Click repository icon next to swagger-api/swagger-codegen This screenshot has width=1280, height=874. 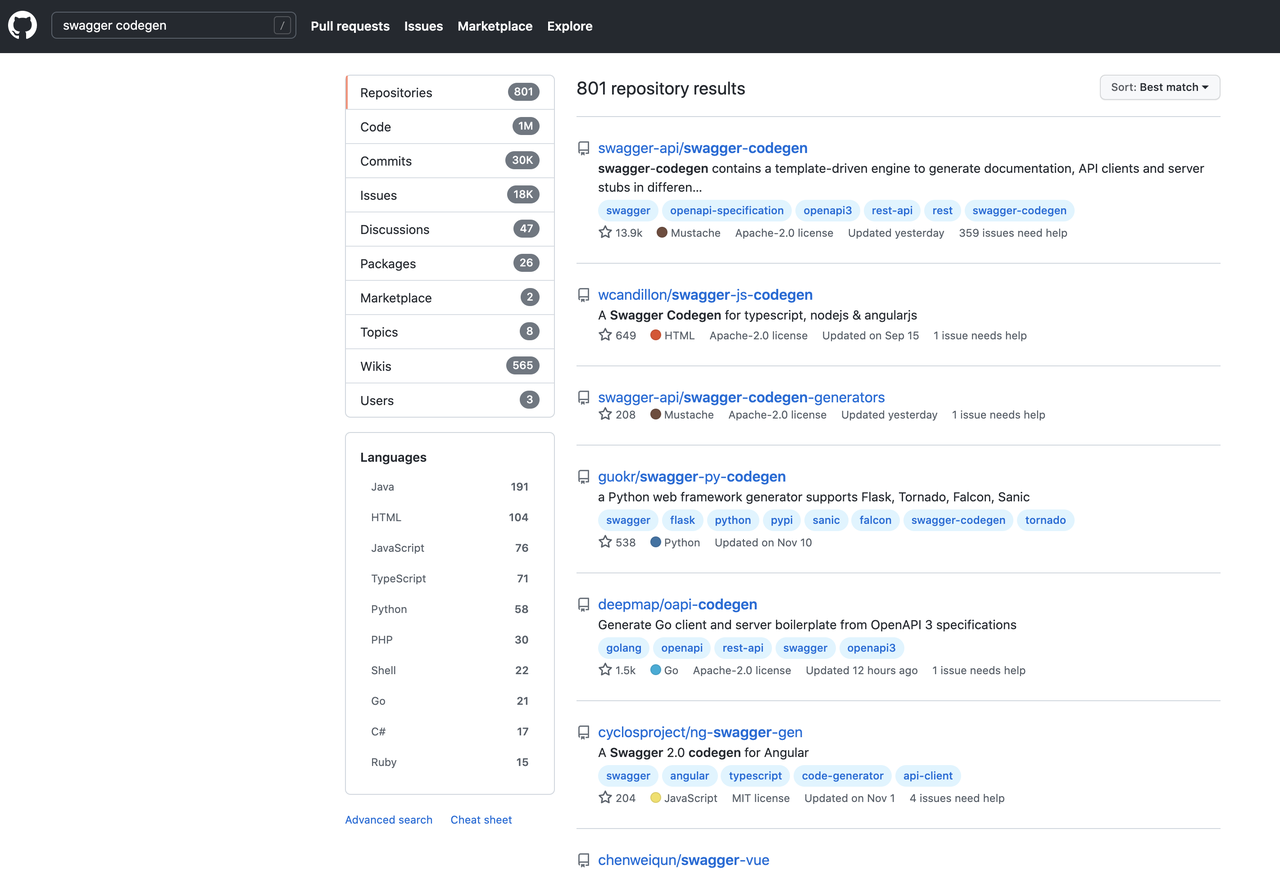pos(584,148)
